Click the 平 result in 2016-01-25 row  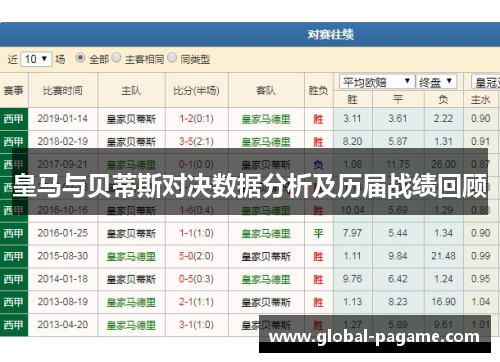[318, 234]
